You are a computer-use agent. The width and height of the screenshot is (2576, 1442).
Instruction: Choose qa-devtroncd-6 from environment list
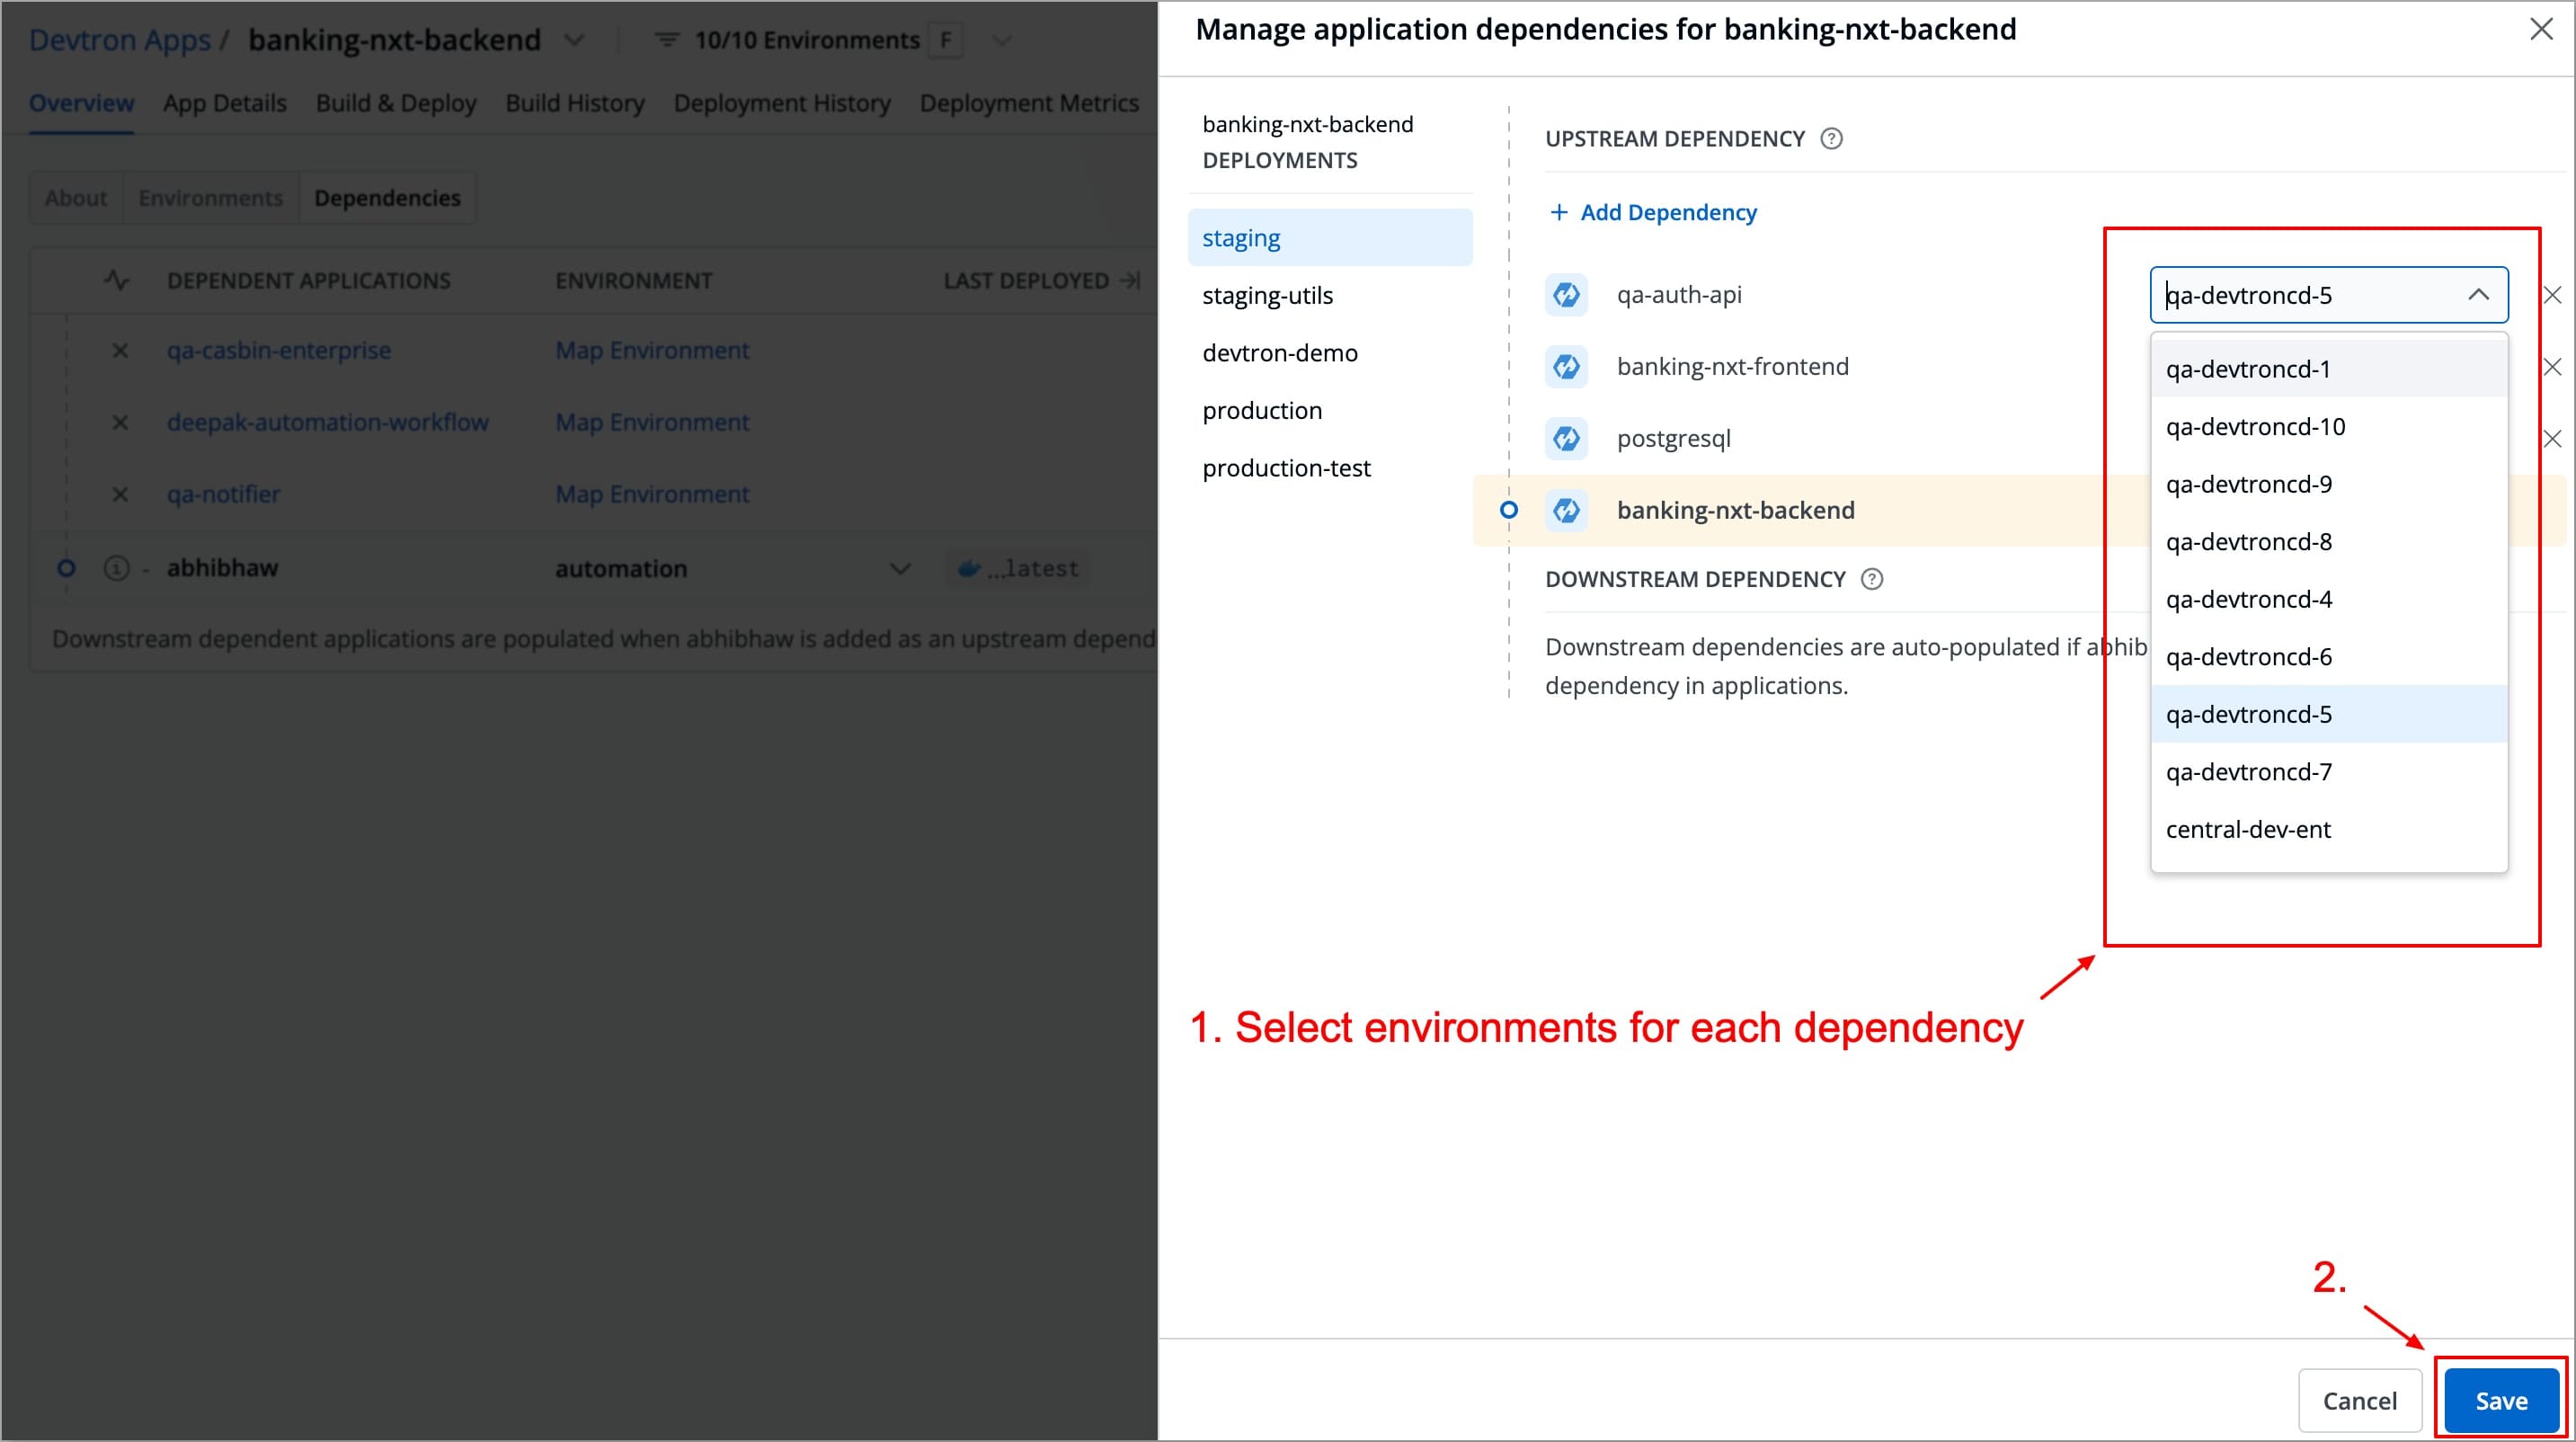point(2329,657)
